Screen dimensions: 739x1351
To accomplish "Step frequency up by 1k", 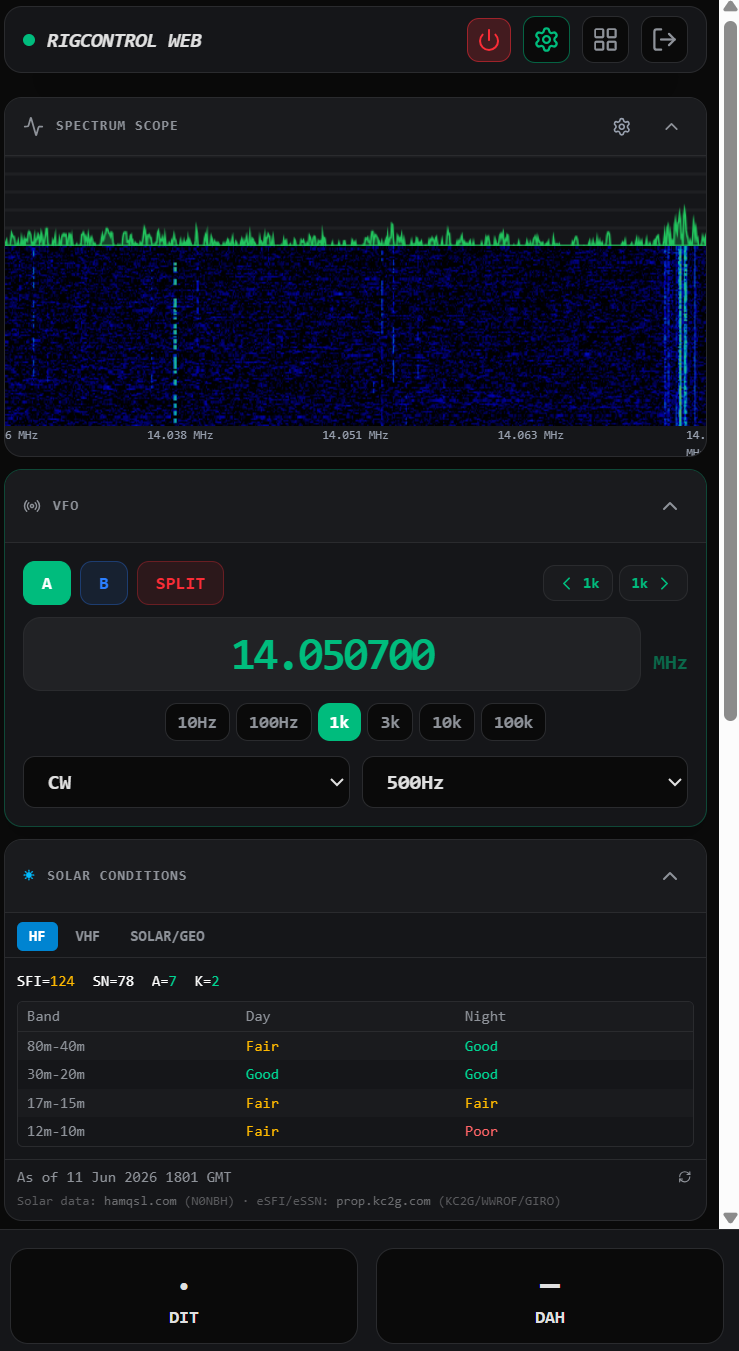I will (653, 583).
